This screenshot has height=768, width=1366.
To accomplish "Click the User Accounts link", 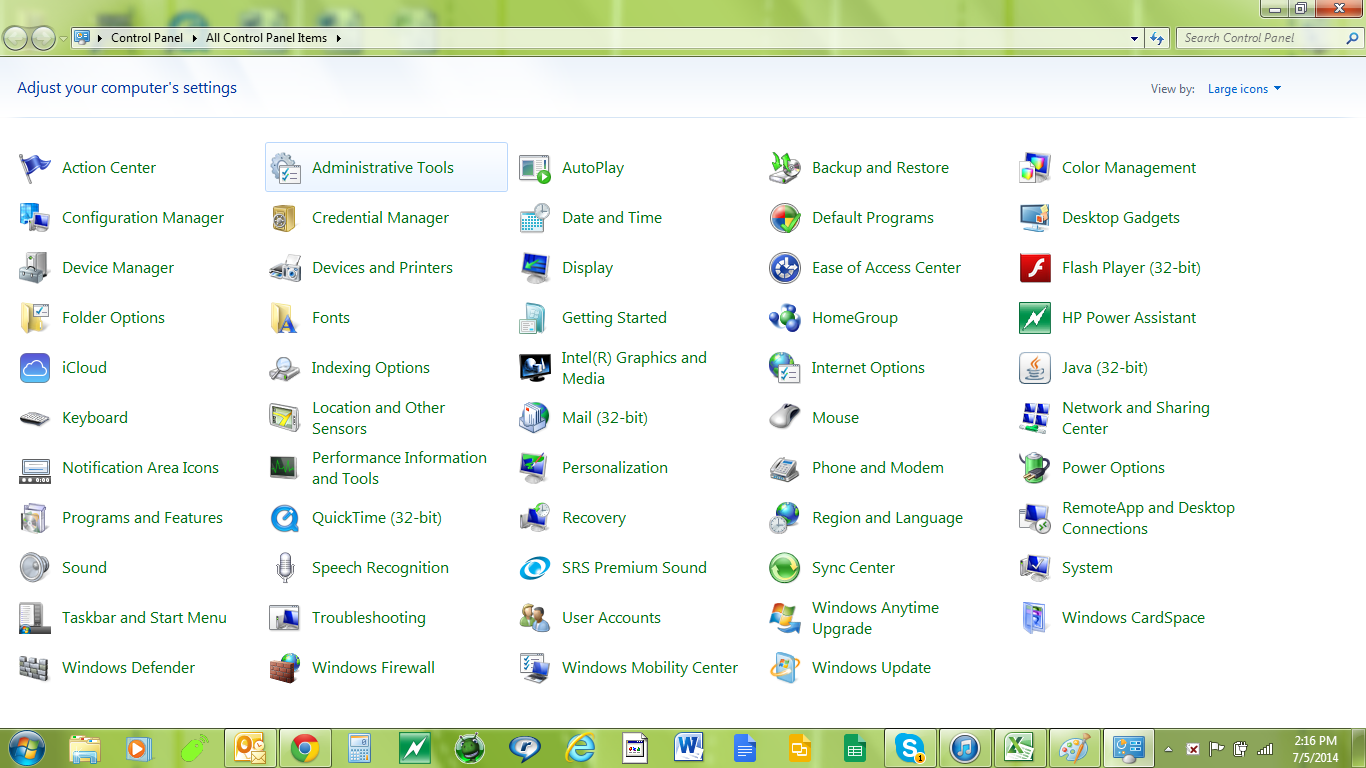I will (611, 618).
